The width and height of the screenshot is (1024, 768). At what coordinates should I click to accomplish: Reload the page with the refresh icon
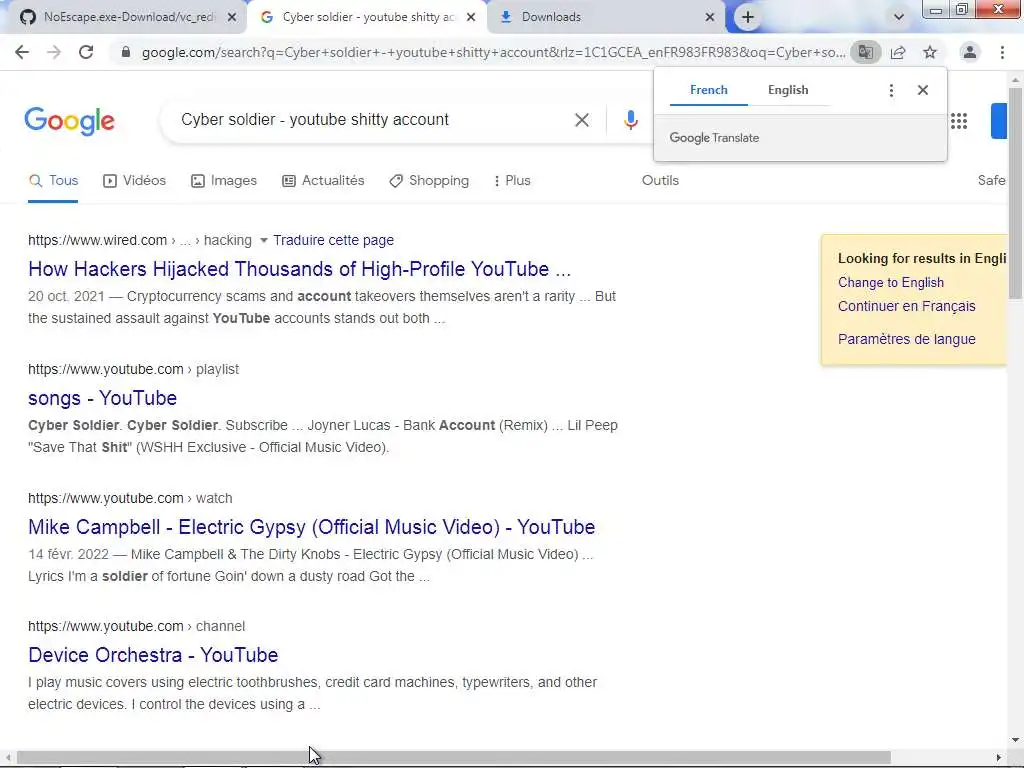[x=86, y=52]
